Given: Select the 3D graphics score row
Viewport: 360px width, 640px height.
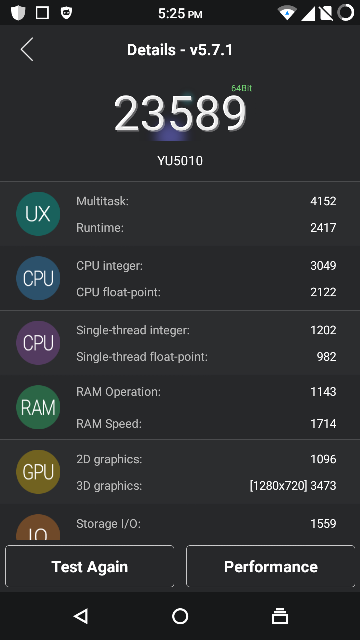Looking at the screenshot, I should (x=206, y=486).
